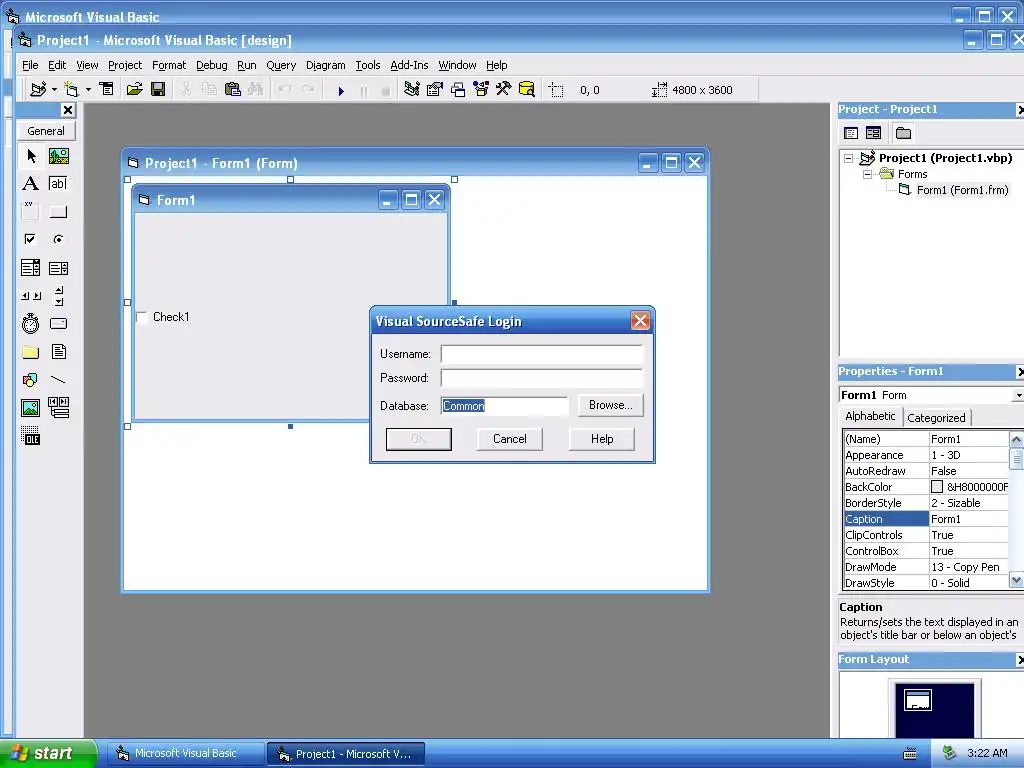Open the Menu Editor toolbar icon
The image size is (1024, 768).
click(x=106, y=89)
